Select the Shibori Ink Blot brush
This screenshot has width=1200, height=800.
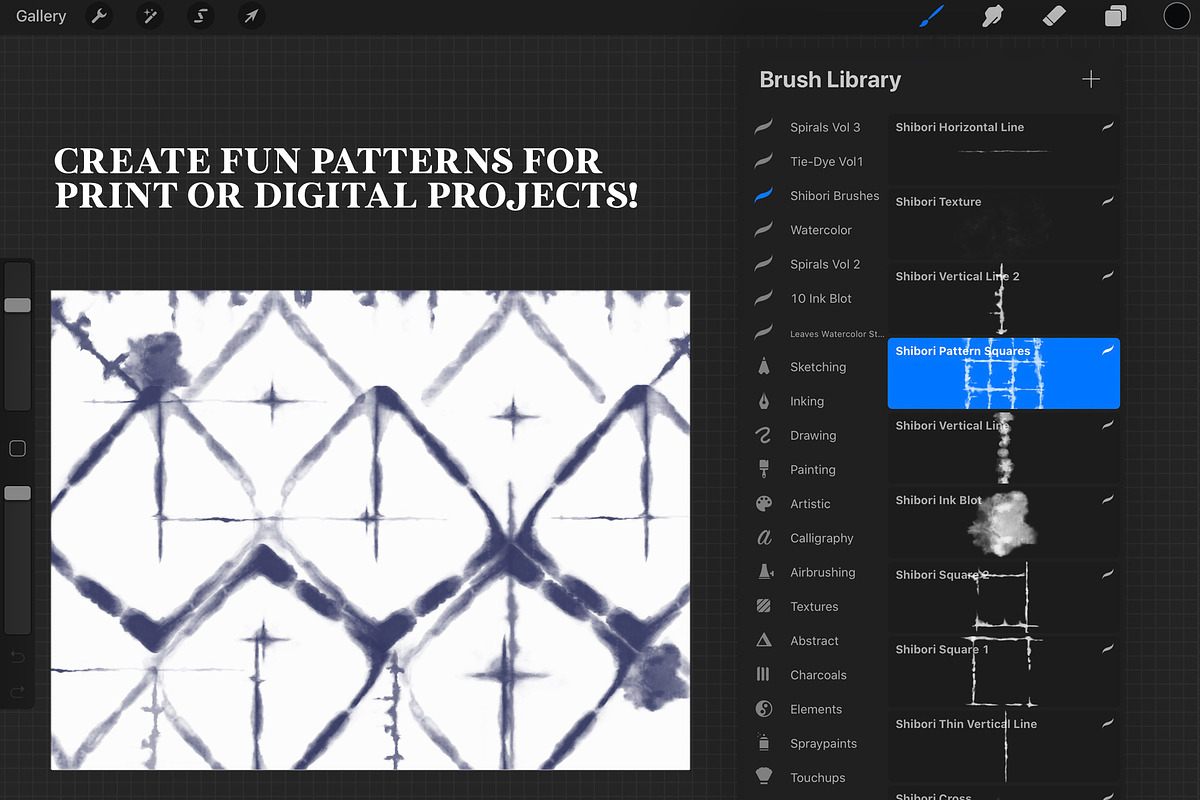pos(1004,522)
